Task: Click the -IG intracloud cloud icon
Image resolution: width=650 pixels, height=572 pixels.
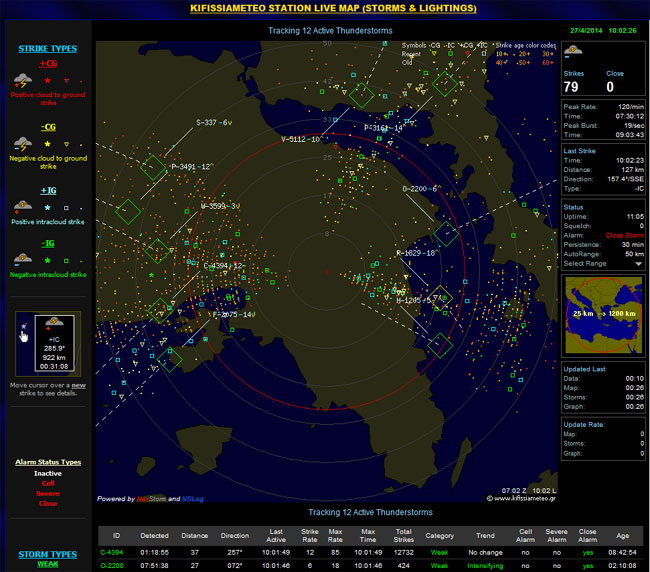Action: tap(22, 259)
